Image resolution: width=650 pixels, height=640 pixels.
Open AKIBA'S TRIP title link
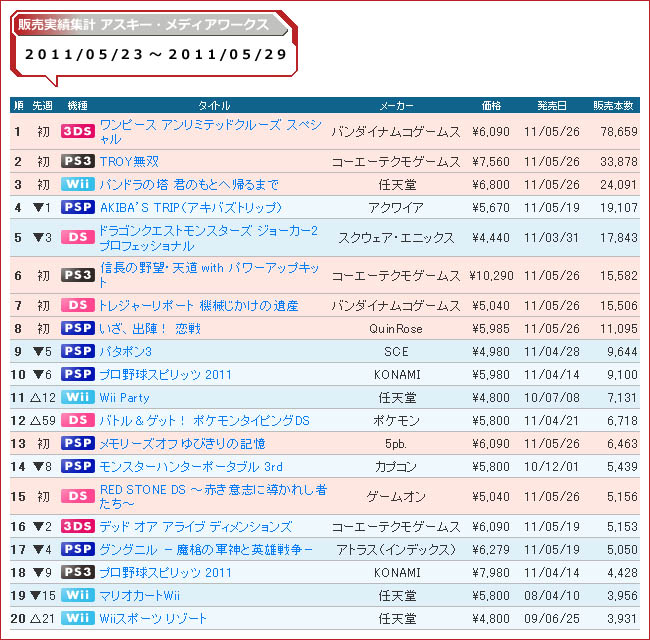click(x=191, y=207)
